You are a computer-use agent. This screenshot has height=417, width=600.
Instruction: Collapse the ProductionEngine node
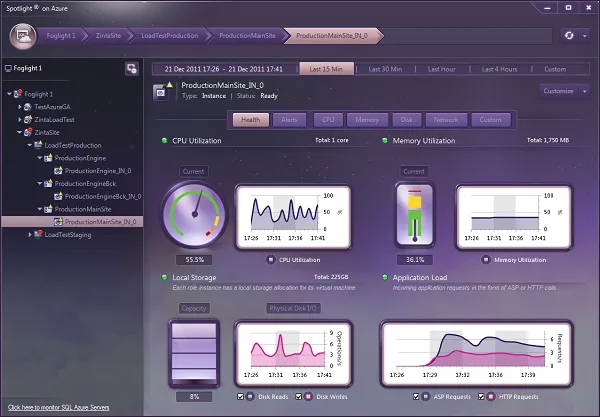[39, 158]
